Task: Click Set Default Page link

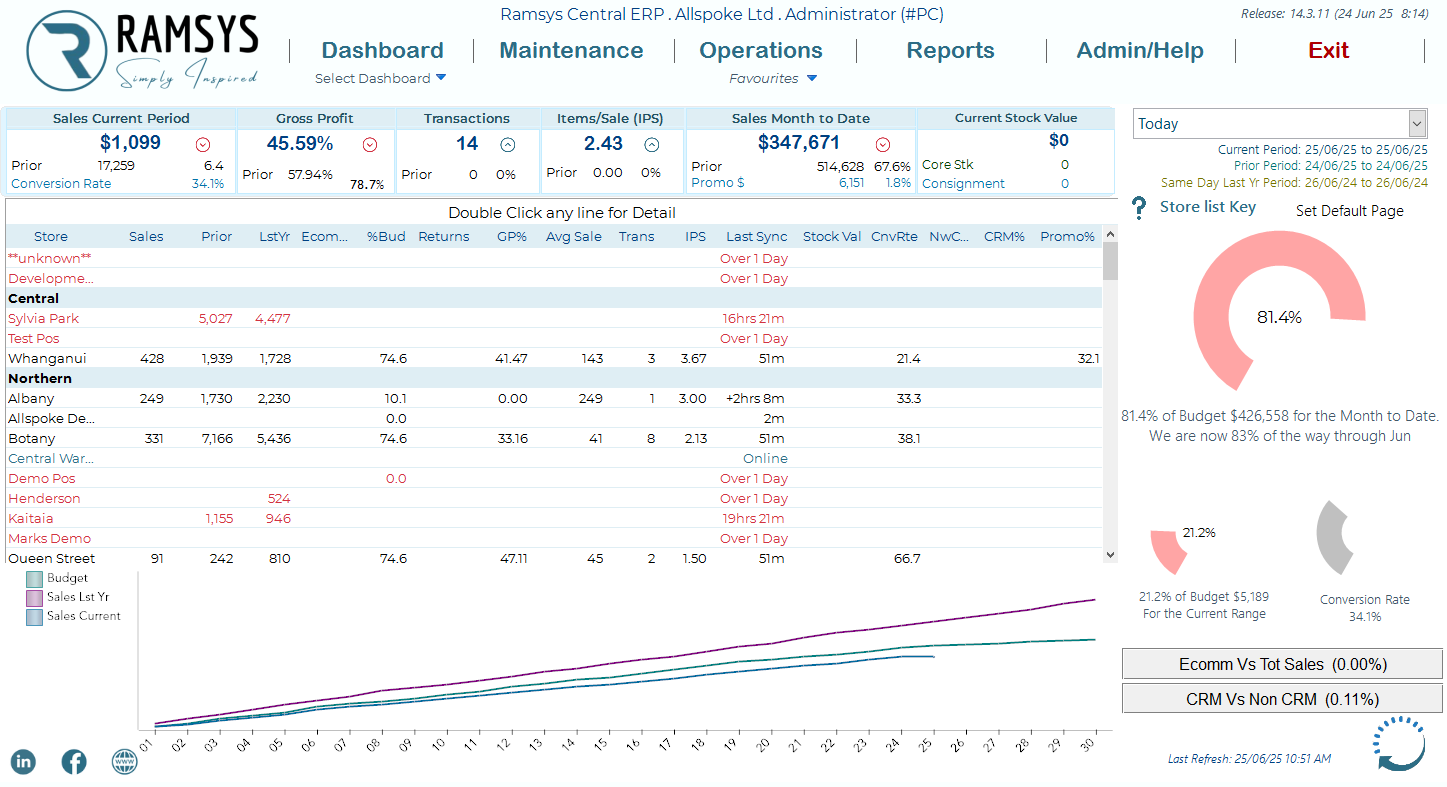Action: tap(1350, 211)
